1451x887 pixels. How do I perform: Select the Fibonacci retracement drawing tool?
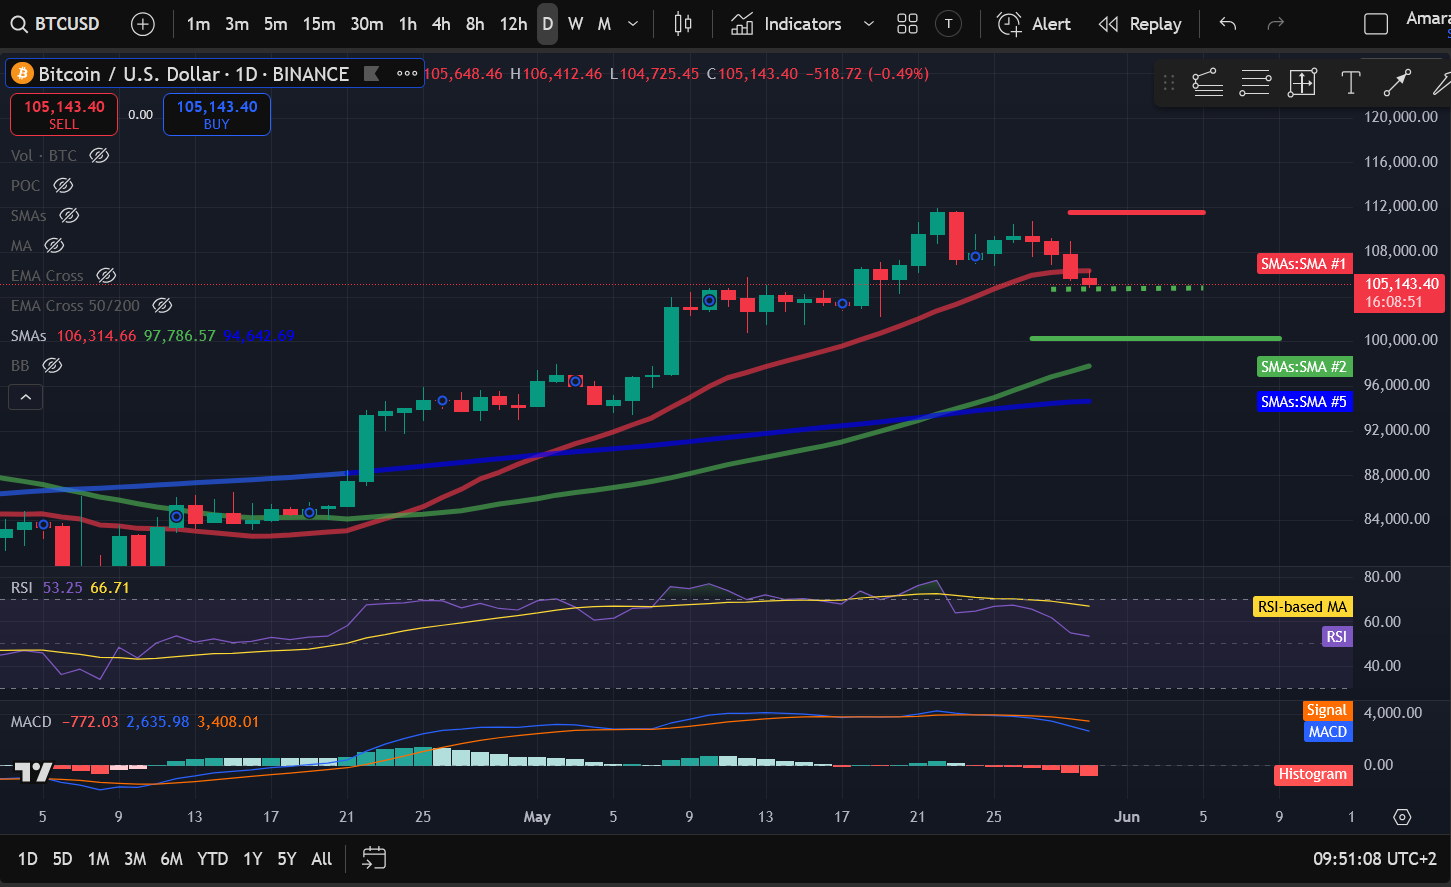click(1254, 83)
